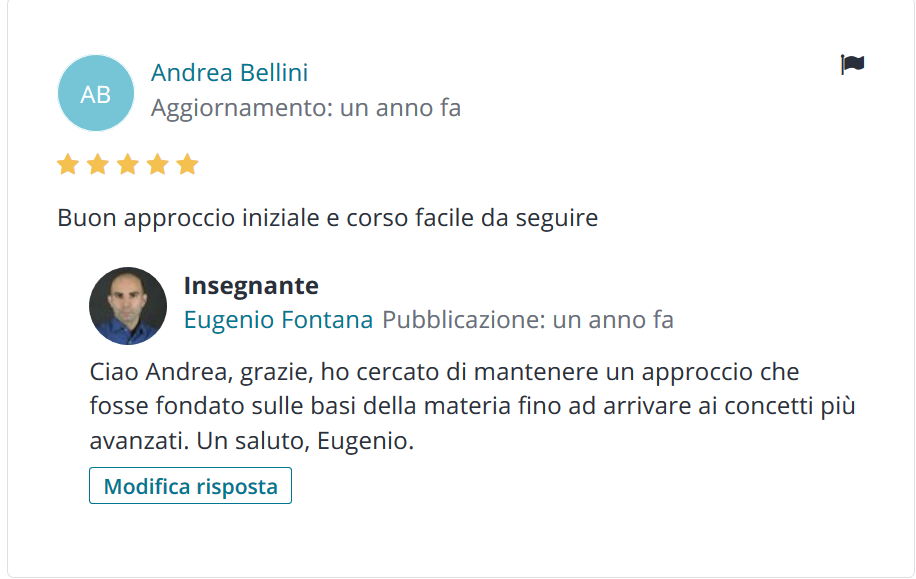Click the second gold rating star

pos(98,164)
